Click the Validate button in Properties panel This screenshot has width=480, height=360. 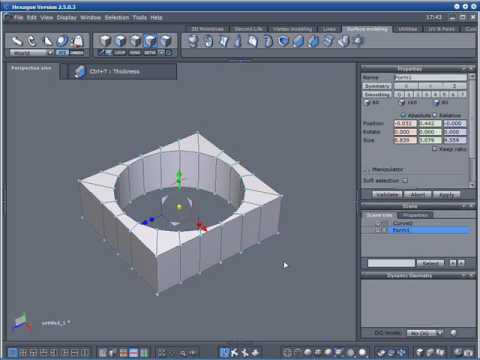(x=387, y=194)
